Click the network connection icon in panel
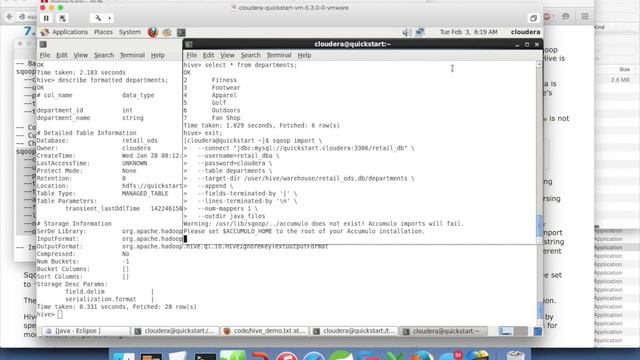640x360 pixels. click(420, 32)
